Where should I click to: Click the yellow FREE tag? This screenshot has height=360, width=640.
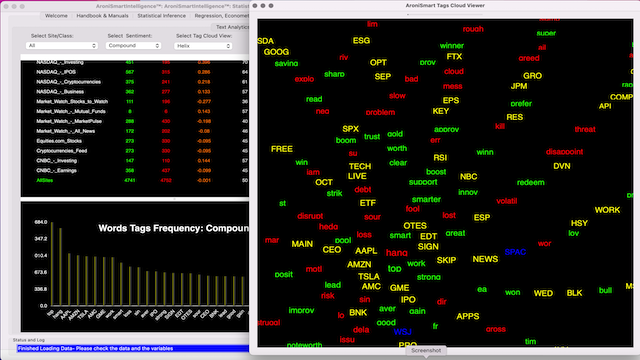point(282,149)
